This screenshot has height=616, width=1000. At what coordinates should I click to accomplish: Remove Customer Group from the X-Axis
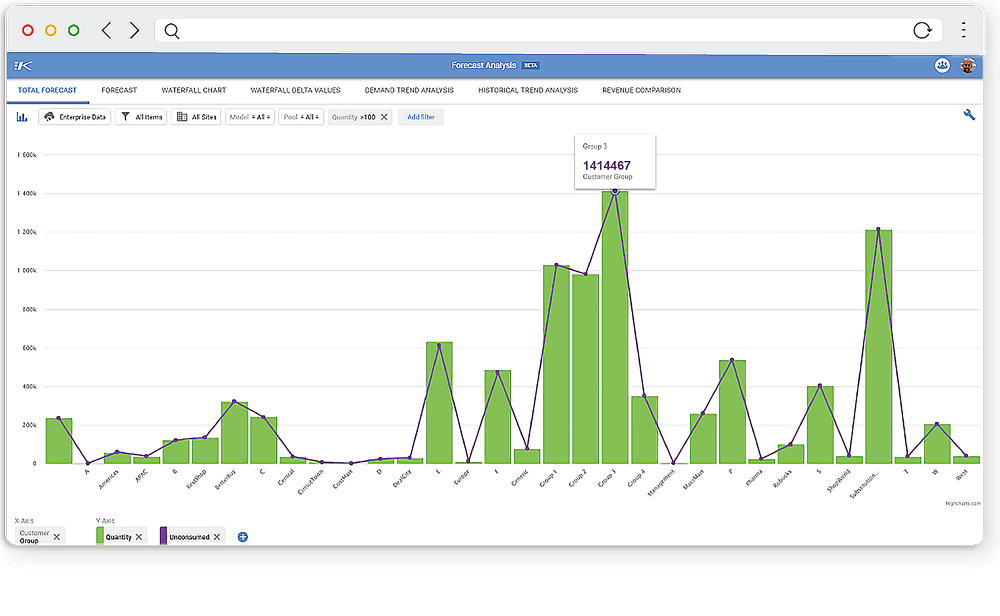(x=57, y=537)
